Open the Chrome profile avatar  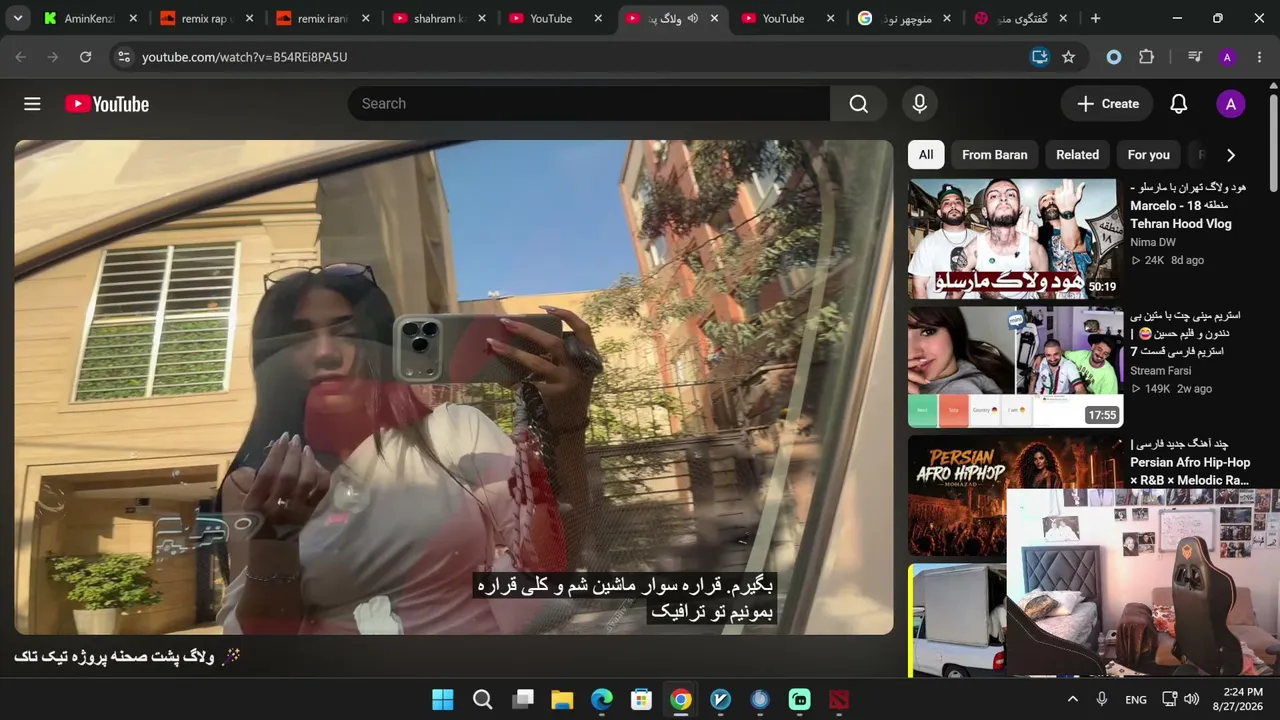pos(1227,57)
